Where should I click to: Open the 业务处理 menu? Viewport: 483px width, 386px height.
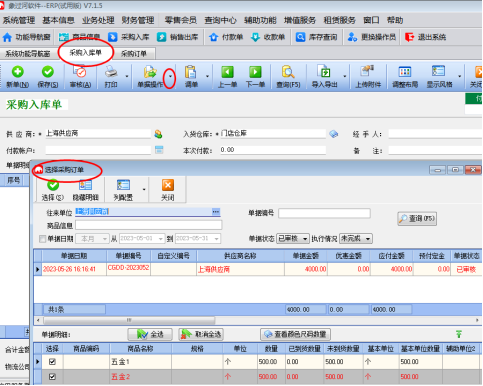[98, 20]
